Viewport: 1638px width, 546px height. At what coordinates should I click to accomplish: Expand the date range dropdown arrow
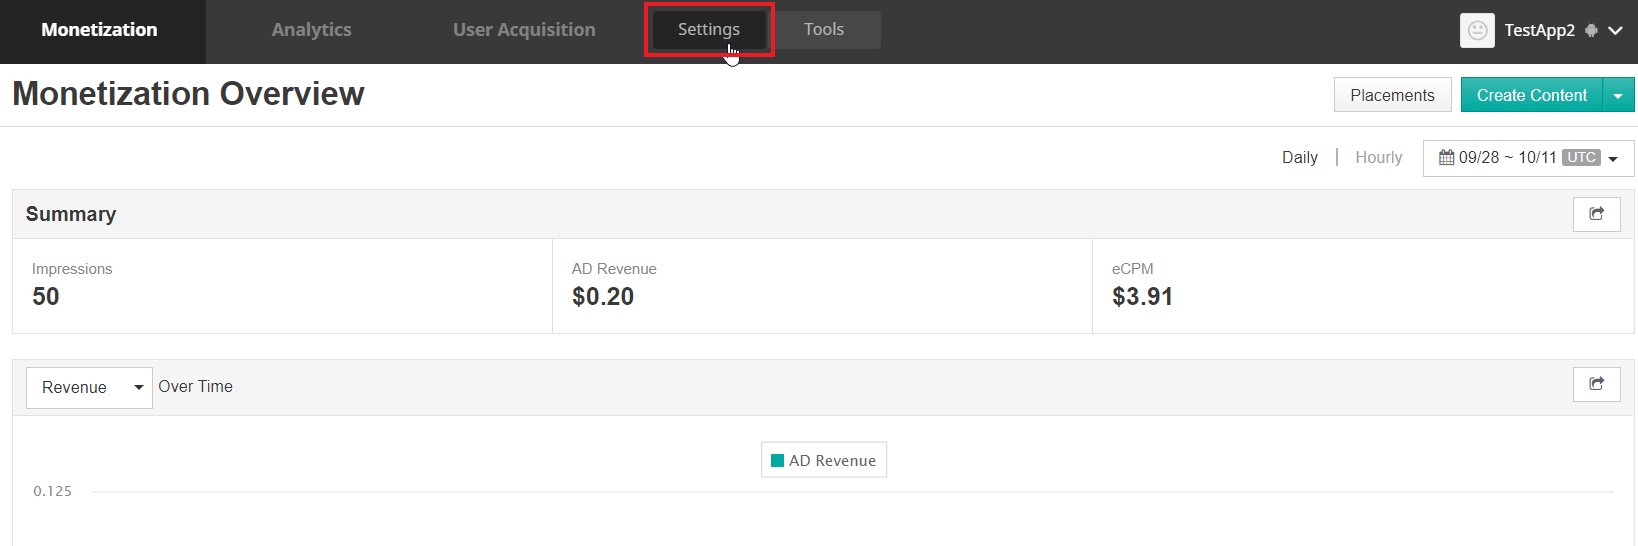point(1613,159)
